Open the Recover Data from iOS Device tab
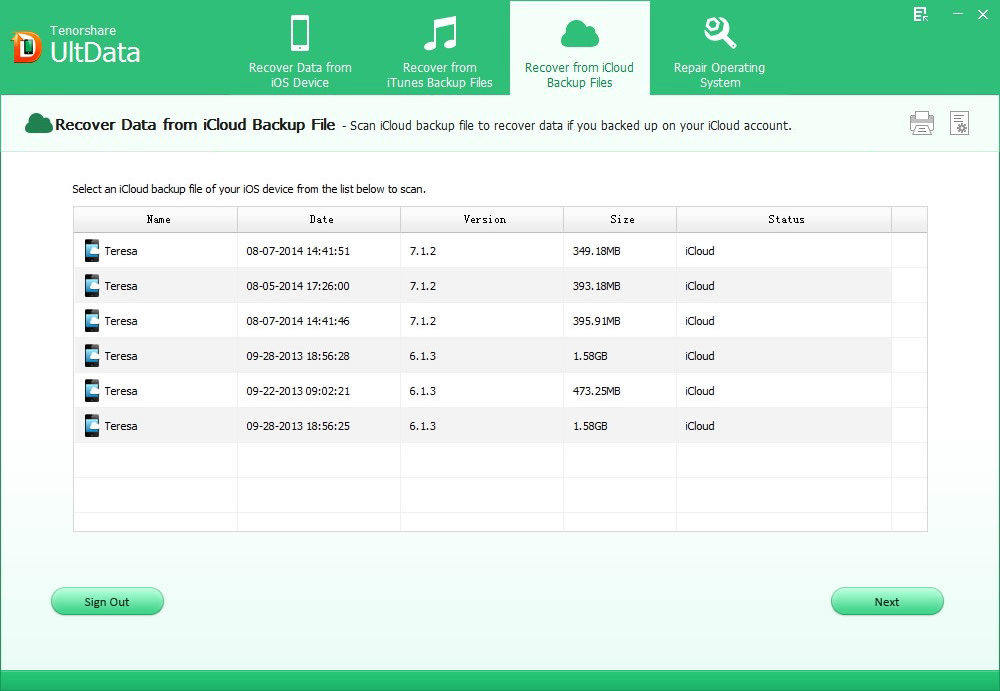Screen dimensions: 1000x691 click(300, 50)
